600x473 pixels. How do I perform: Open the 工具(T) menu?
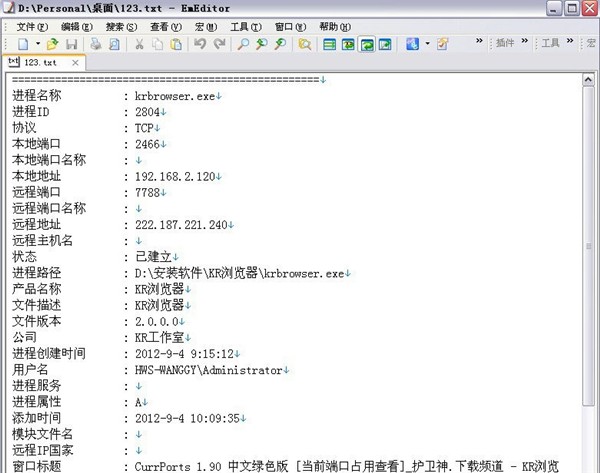pyautogui.click(x=246, y=27)
